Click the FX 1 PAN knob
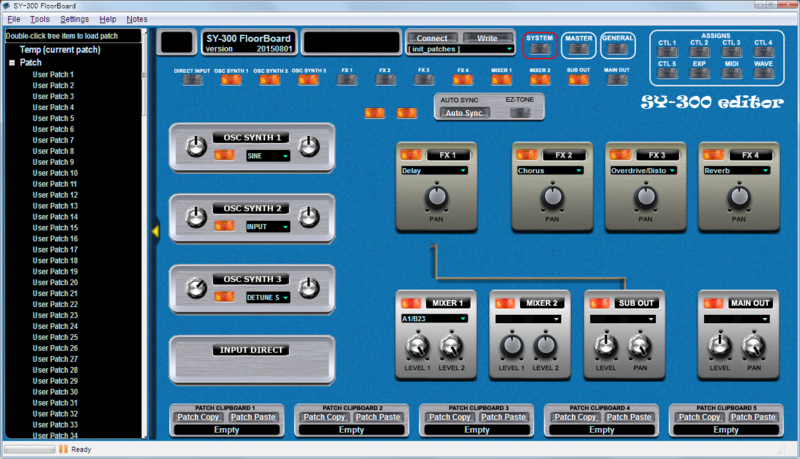 [x=436, y=197]
